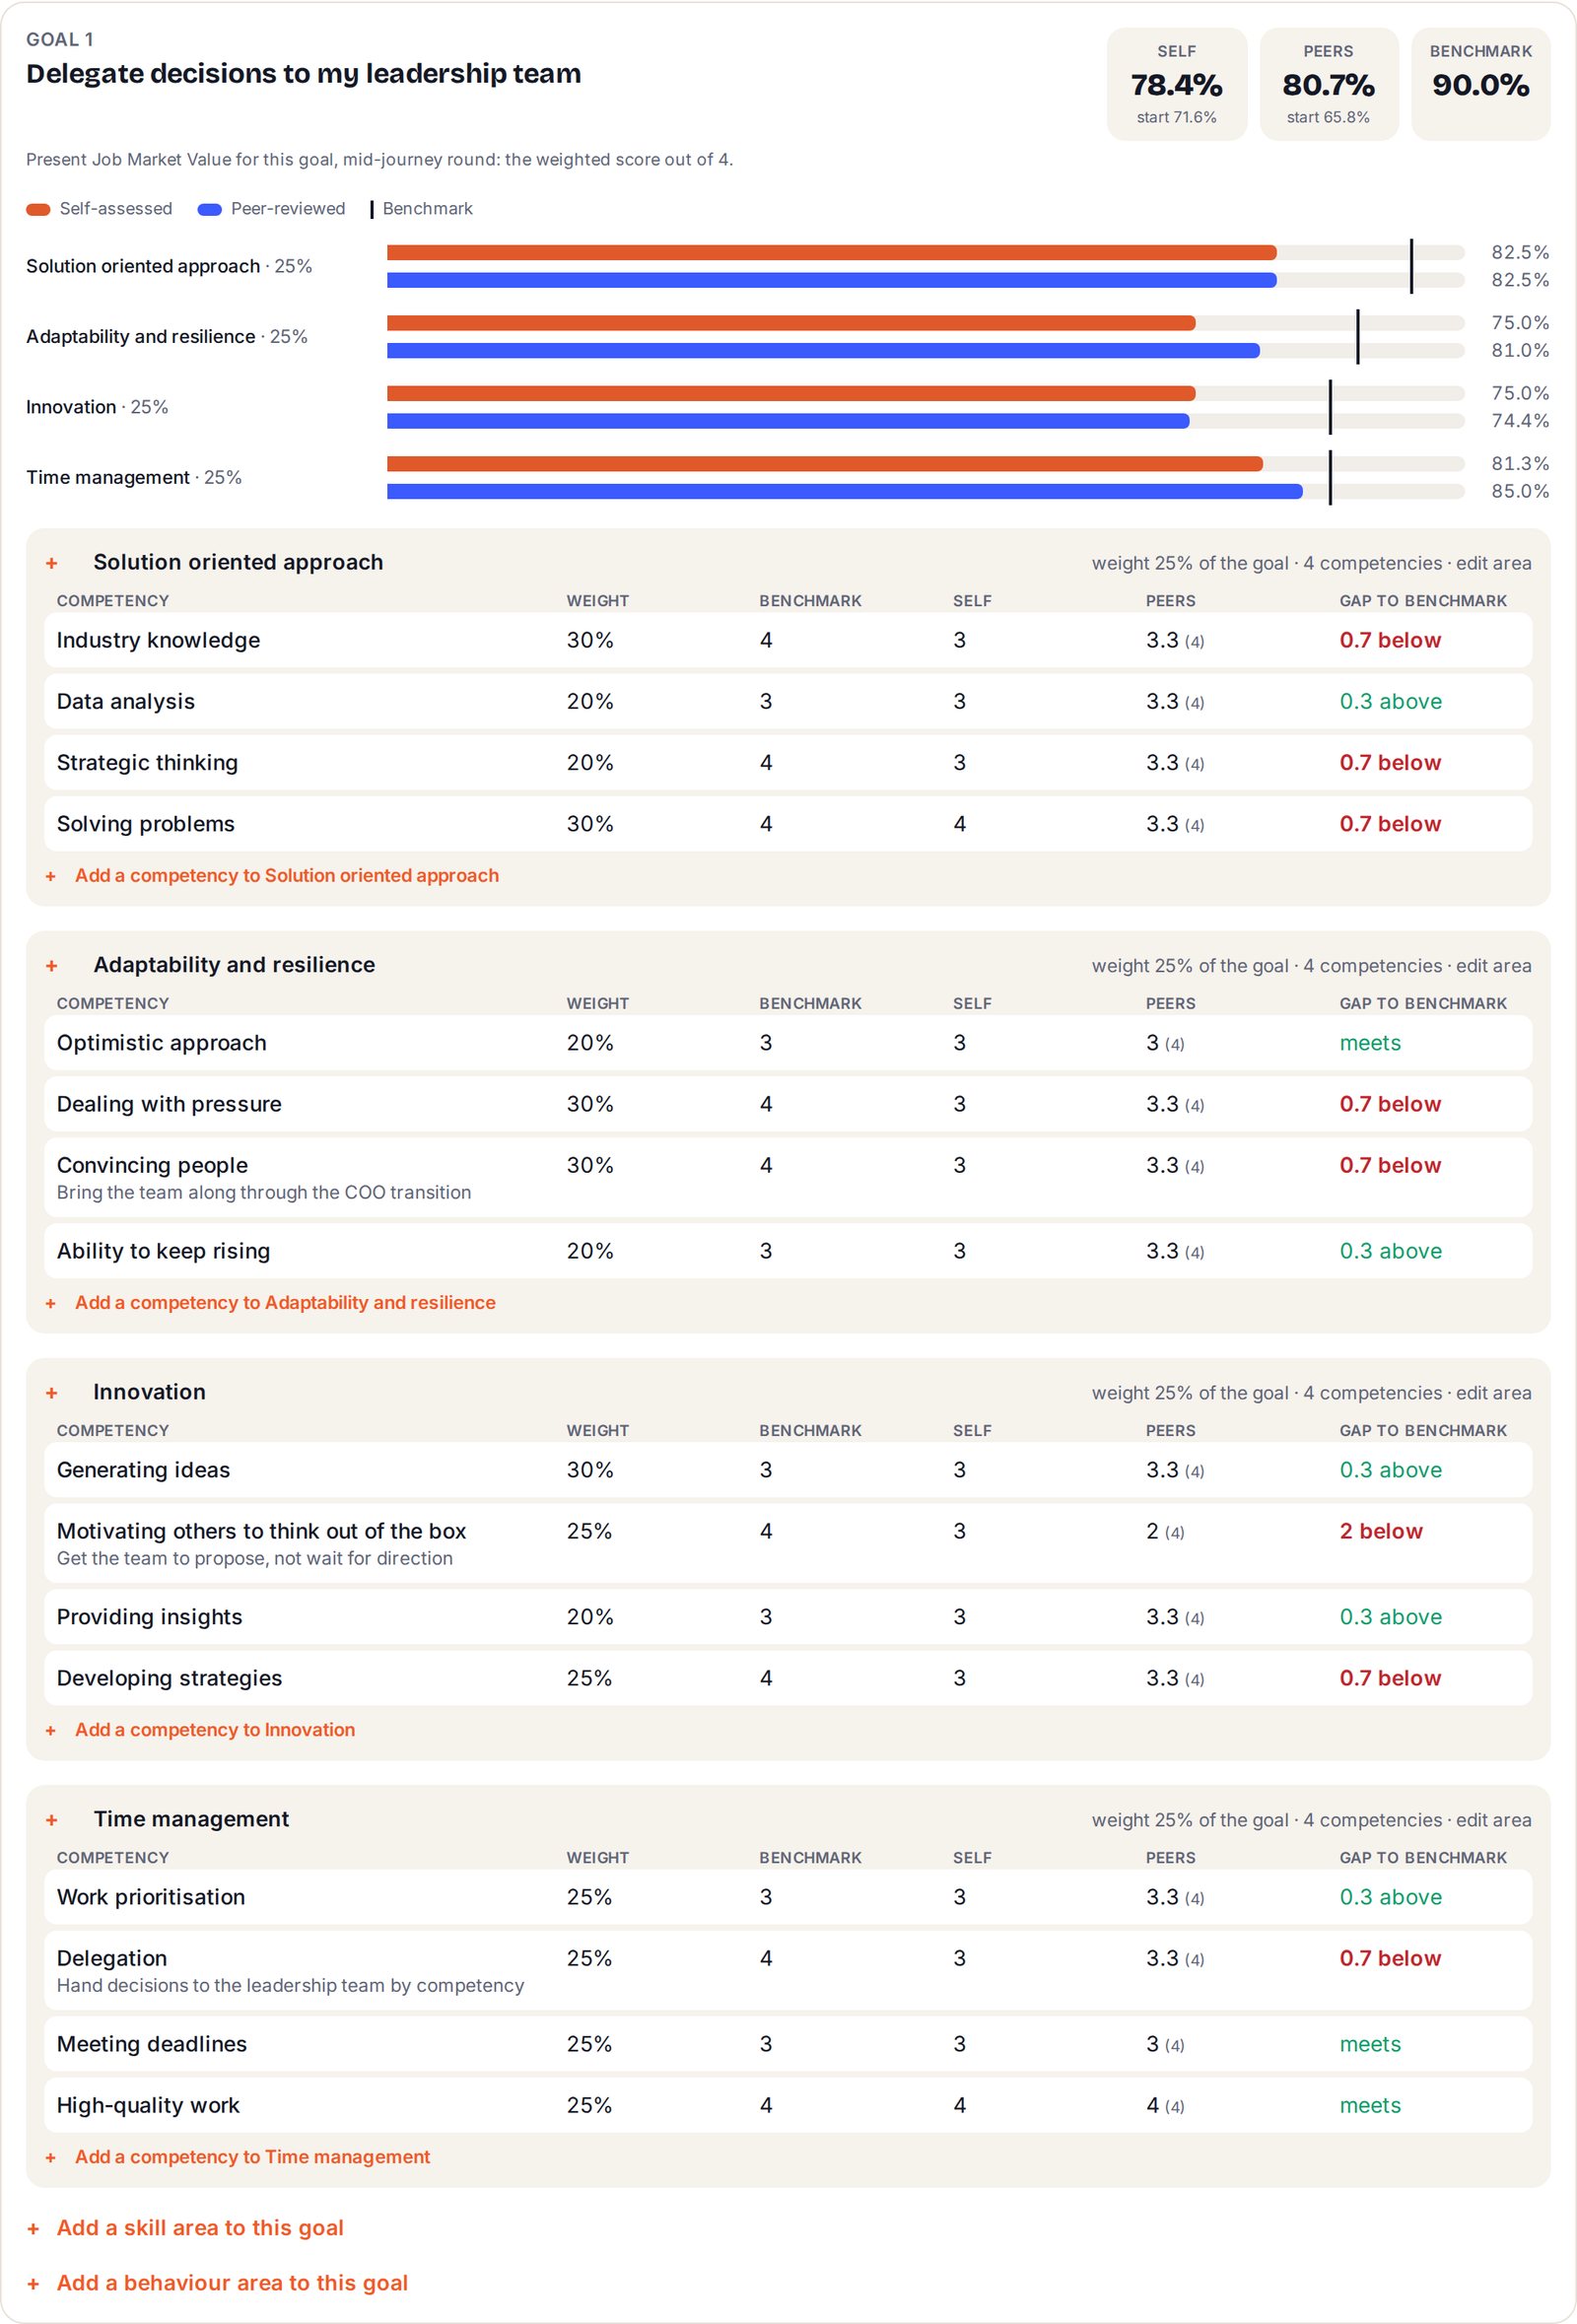1577x2324 pixels.
Task: Click the PEERS 80.7% score card
Action: pos(1328,84)
